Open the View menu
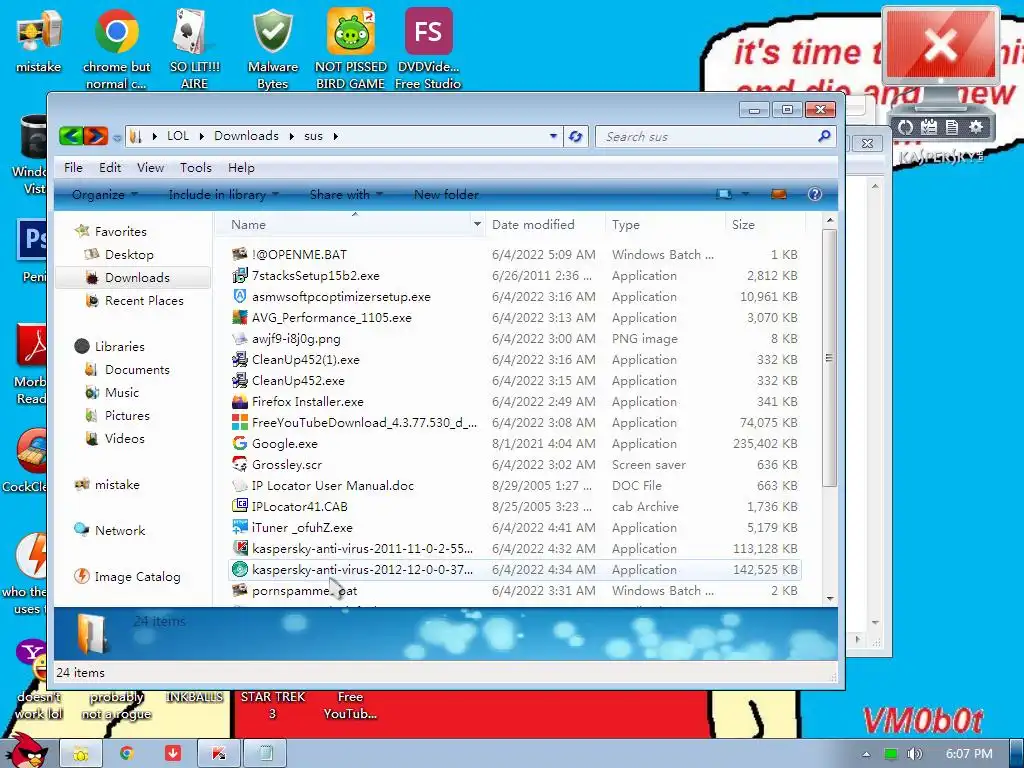 click(x=150, y=168)
